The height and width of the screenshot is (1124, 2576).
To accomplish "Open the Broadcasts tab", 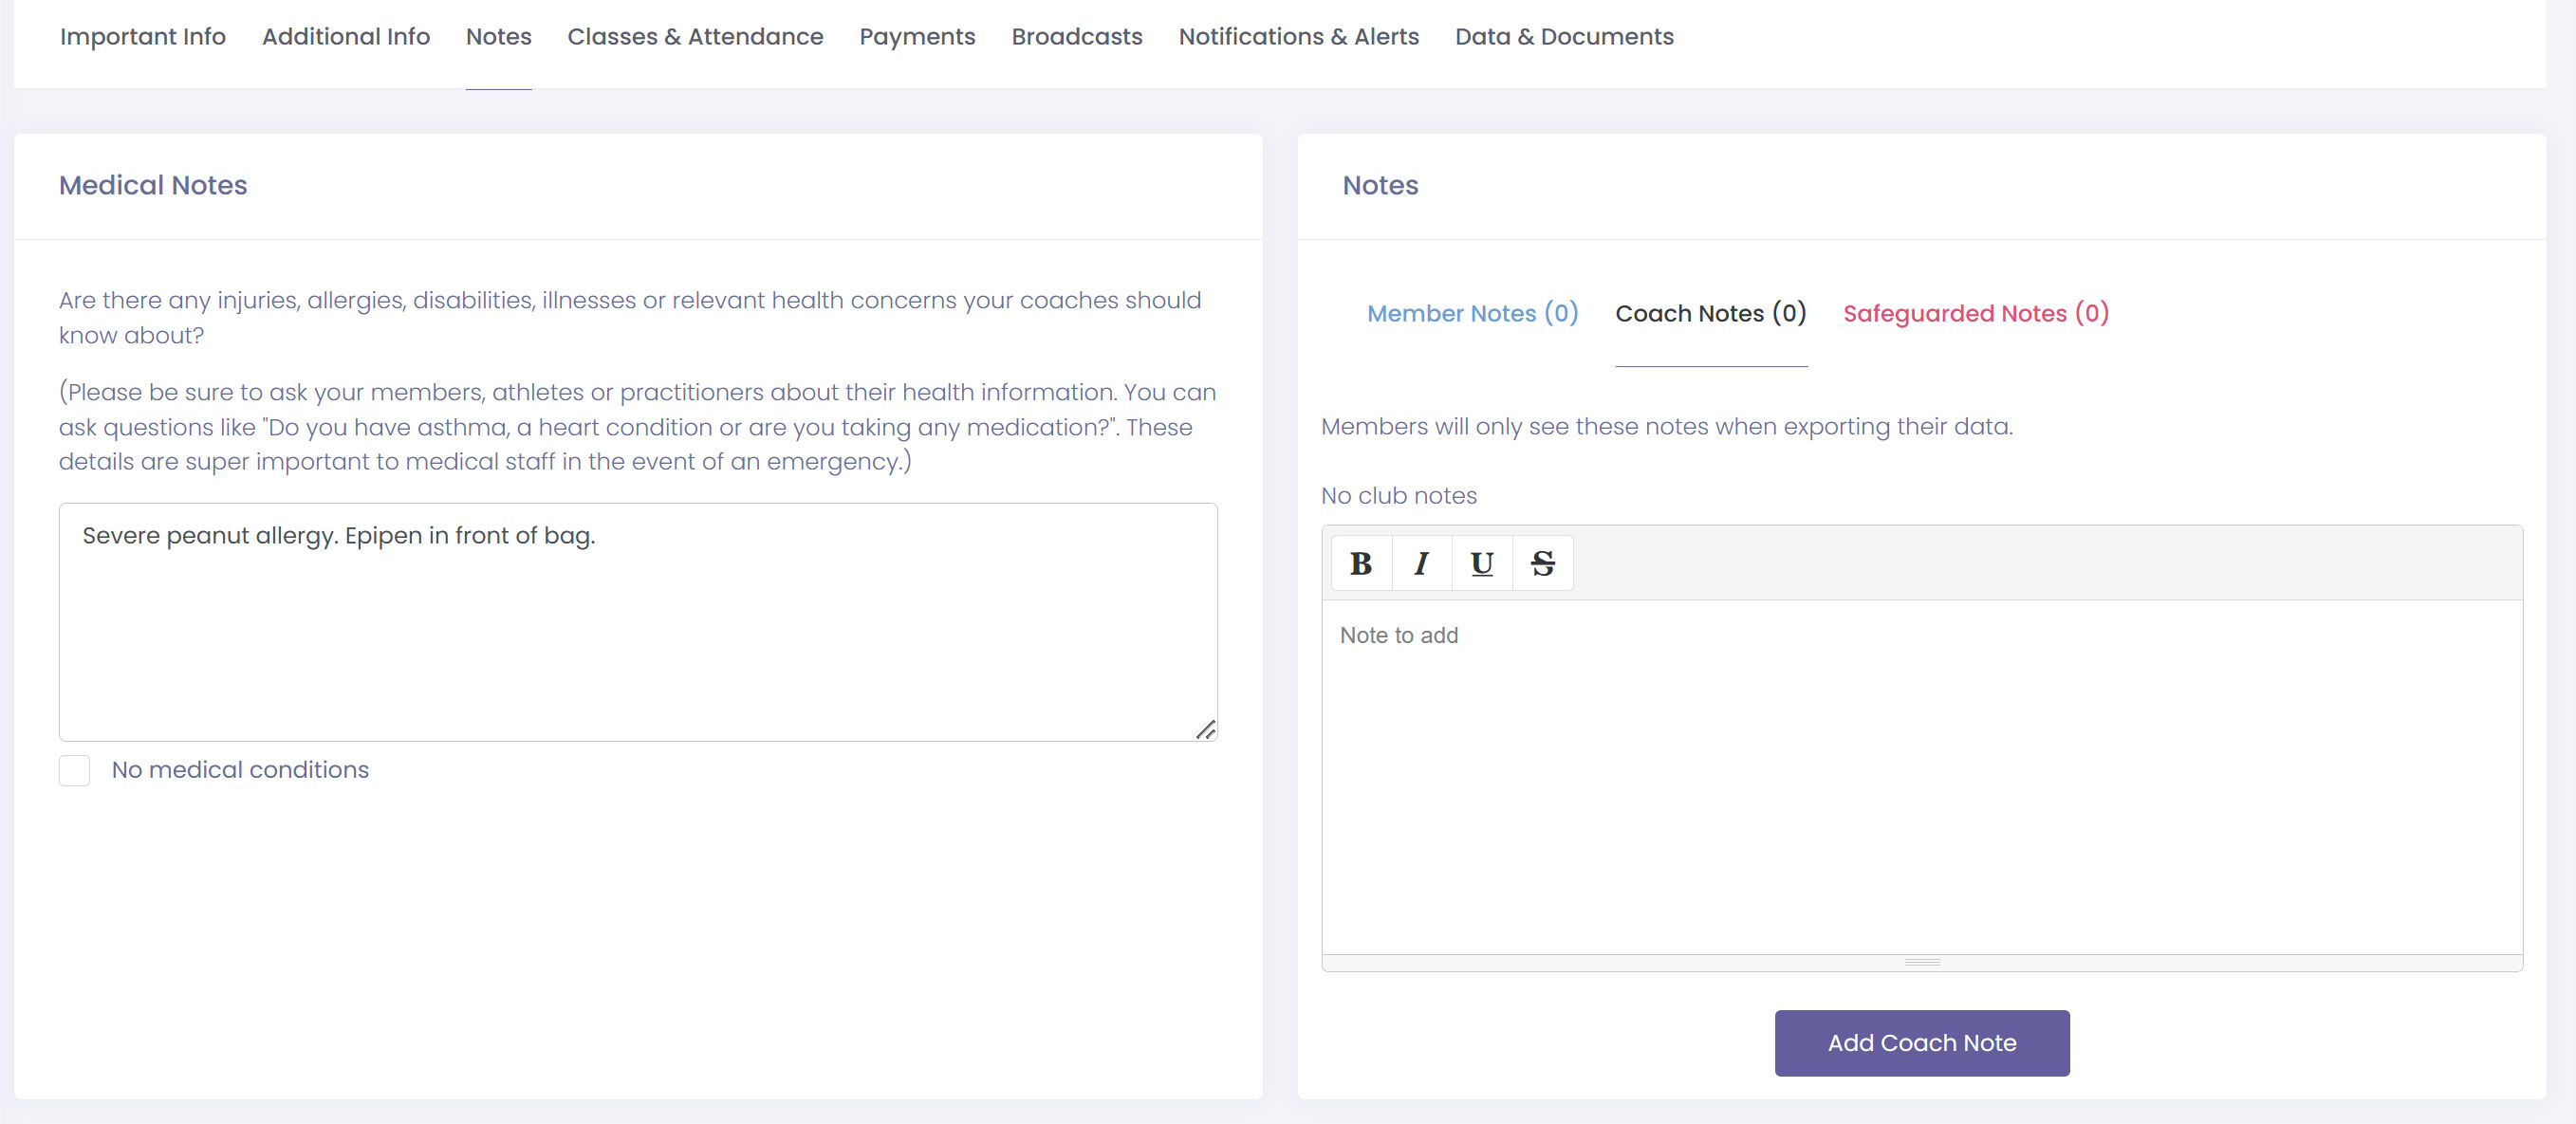I will tap(1076, 37).
